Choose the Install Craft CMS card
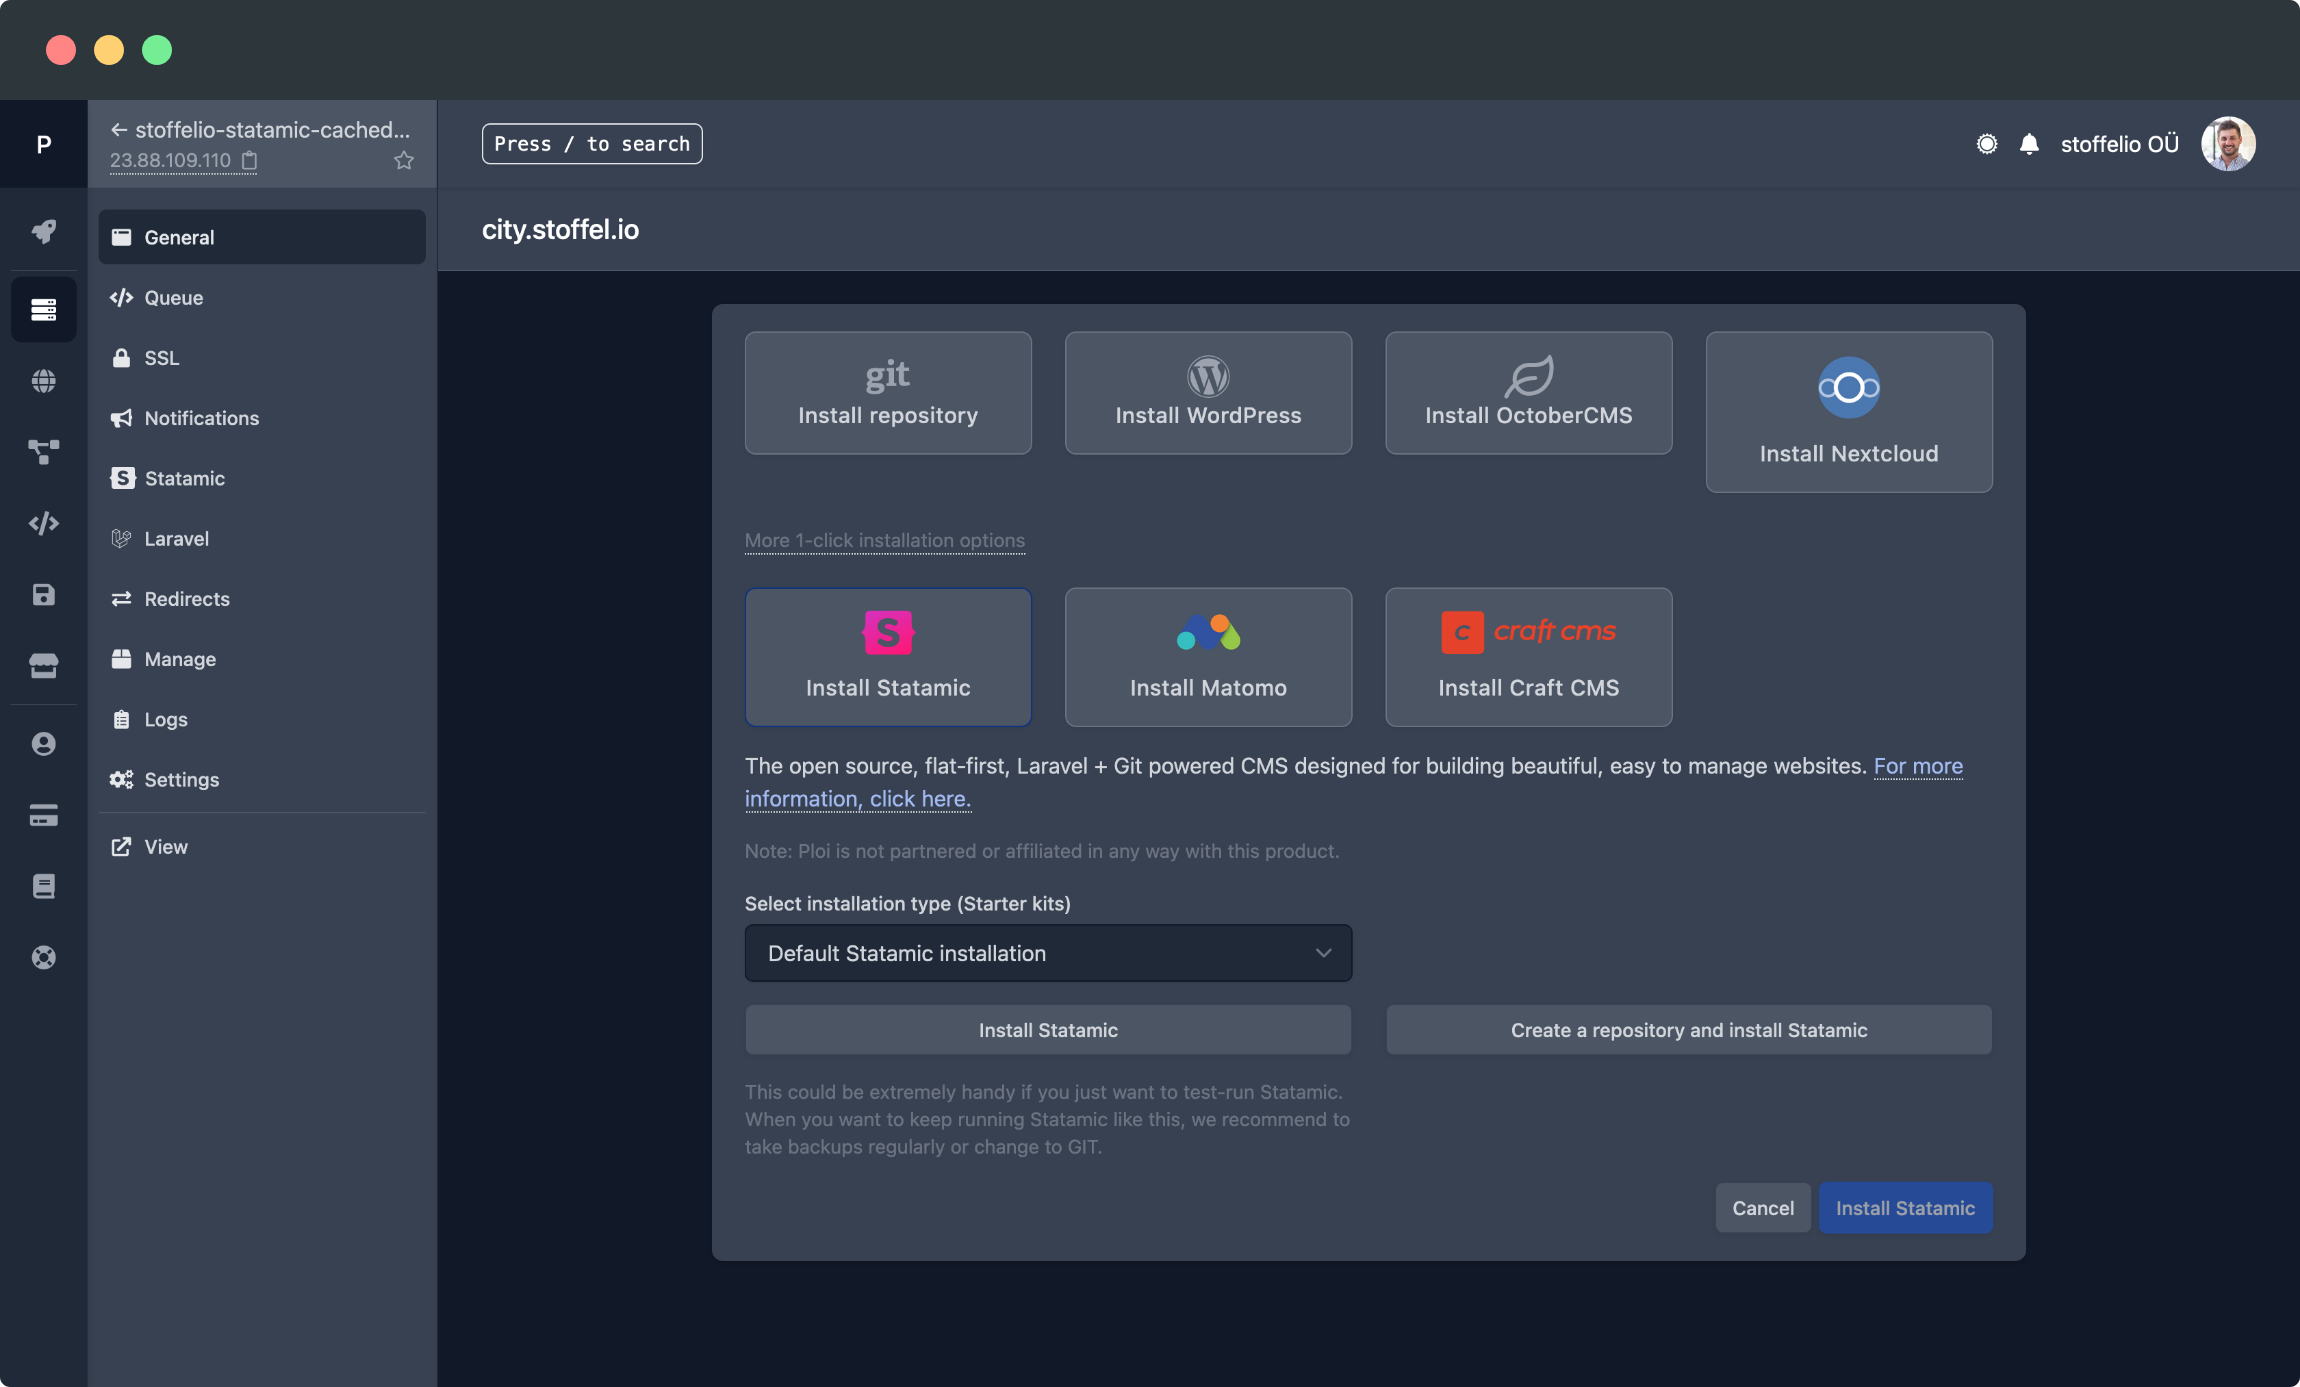This screenshot has width=2300, height=1387. (1528, 657)
